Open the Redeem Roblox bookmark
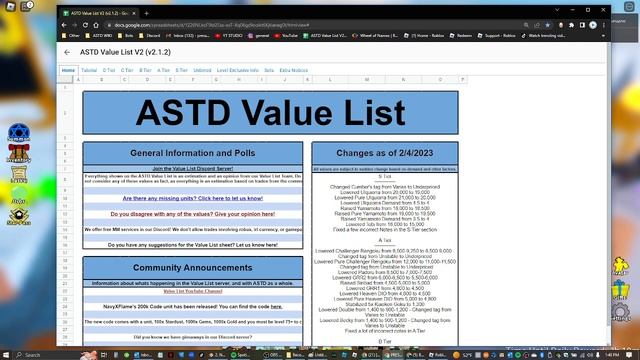 pyautogui.click(x=460, y=36)
